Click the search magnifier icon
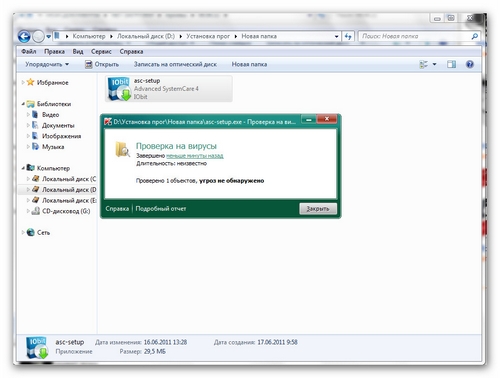The height and width of the screenshot is (378, 500). [x=475, y=36]
